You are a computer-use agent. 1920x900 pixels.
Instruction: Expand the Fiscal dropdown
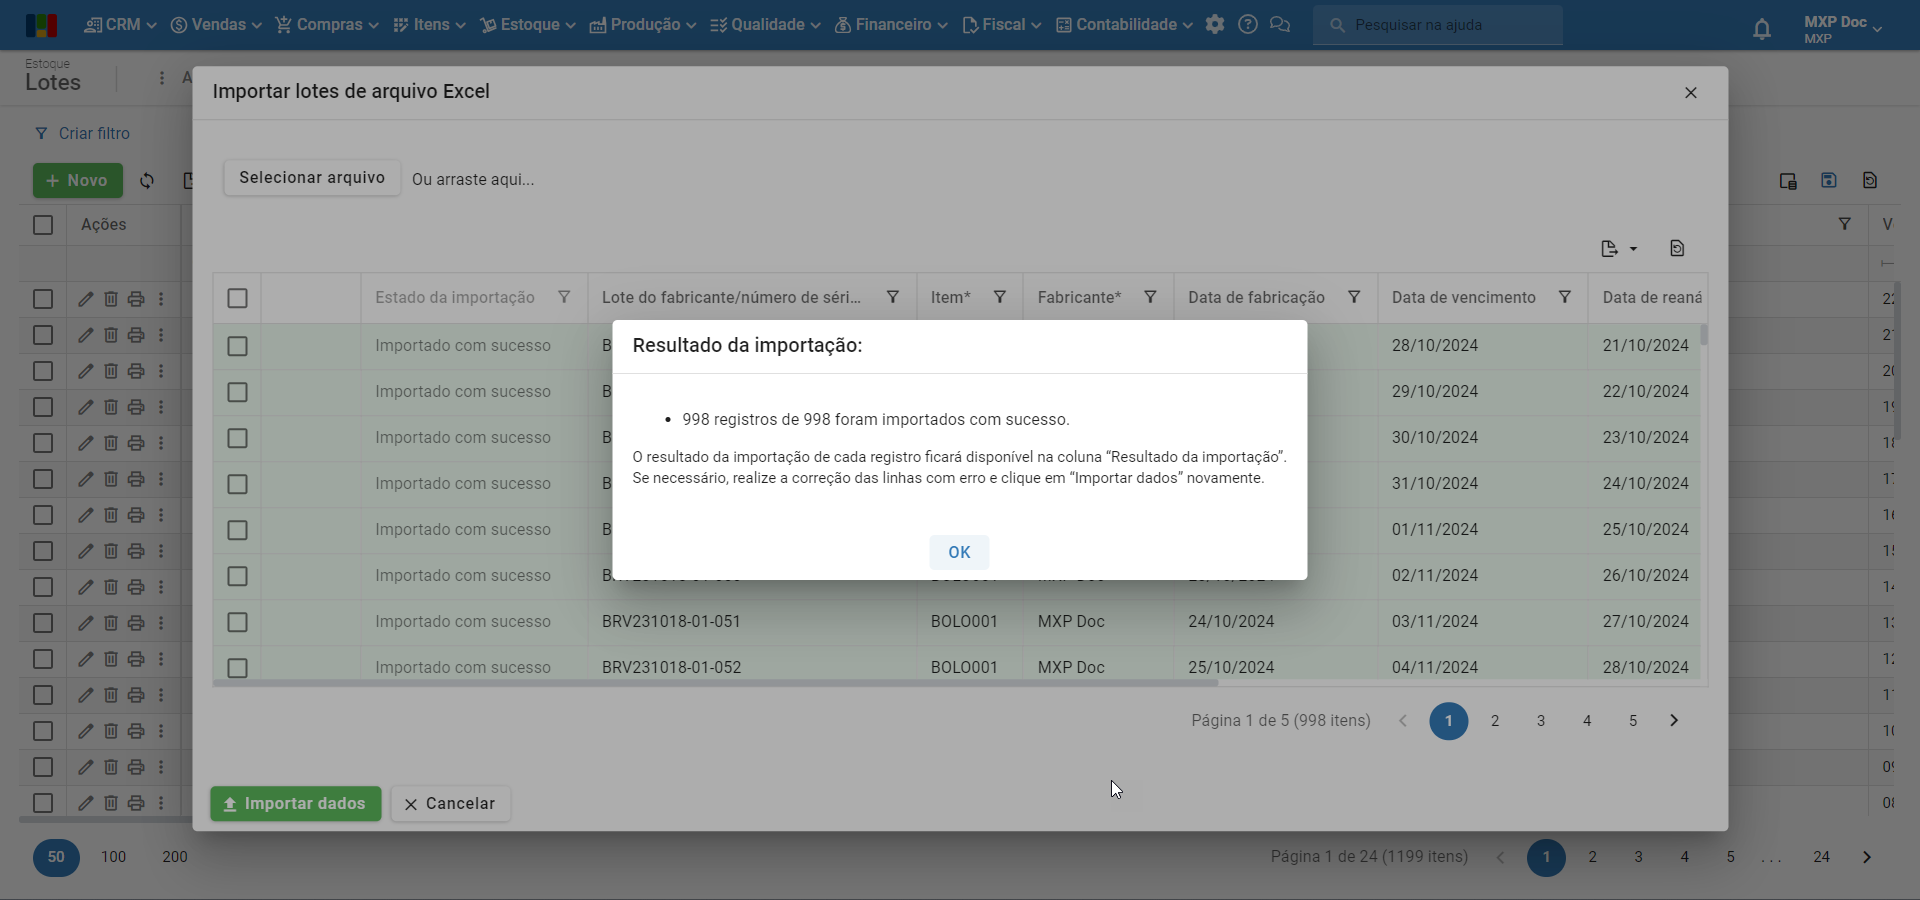(x=1001, y=25)
